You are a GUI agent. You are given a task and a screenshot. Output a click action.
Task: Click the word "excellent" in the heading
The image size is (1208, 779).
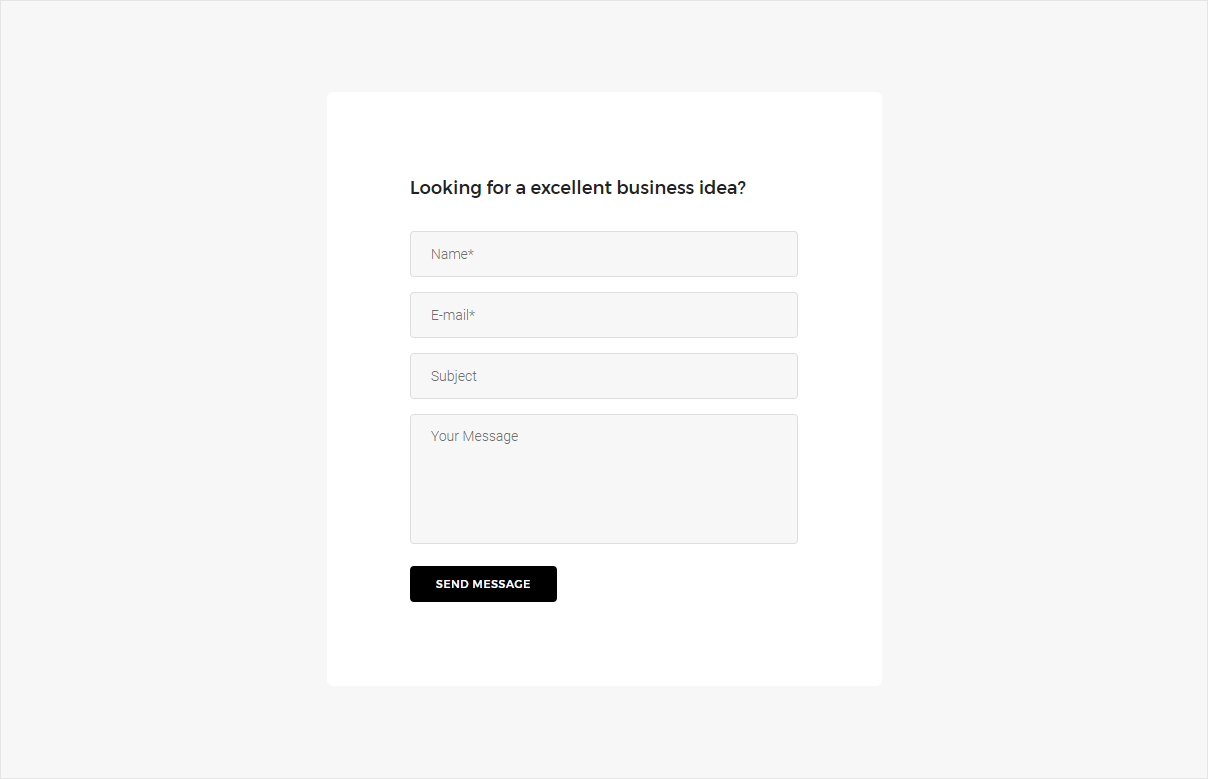click(x=571, y=188)
